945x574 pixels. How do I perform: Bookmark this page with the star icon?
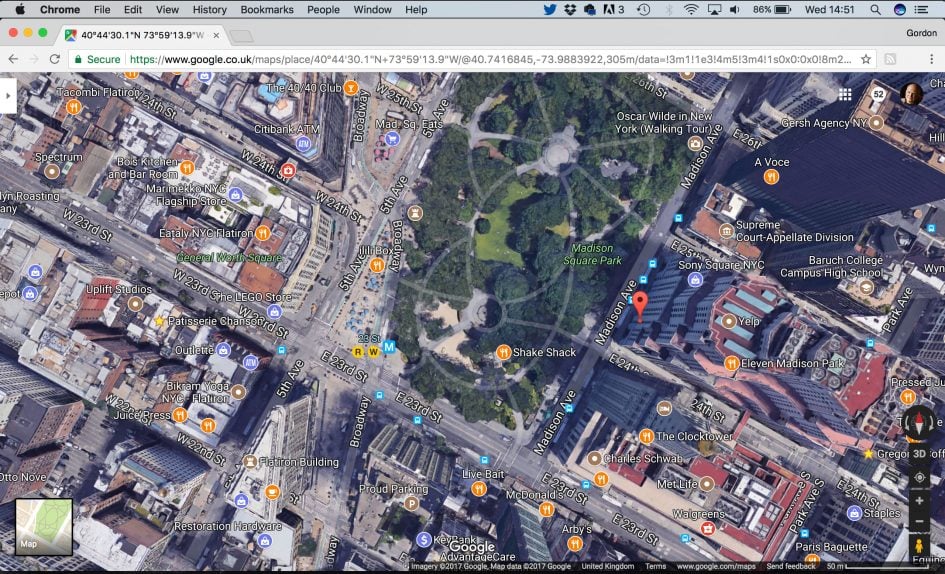[x=866, y=59]
